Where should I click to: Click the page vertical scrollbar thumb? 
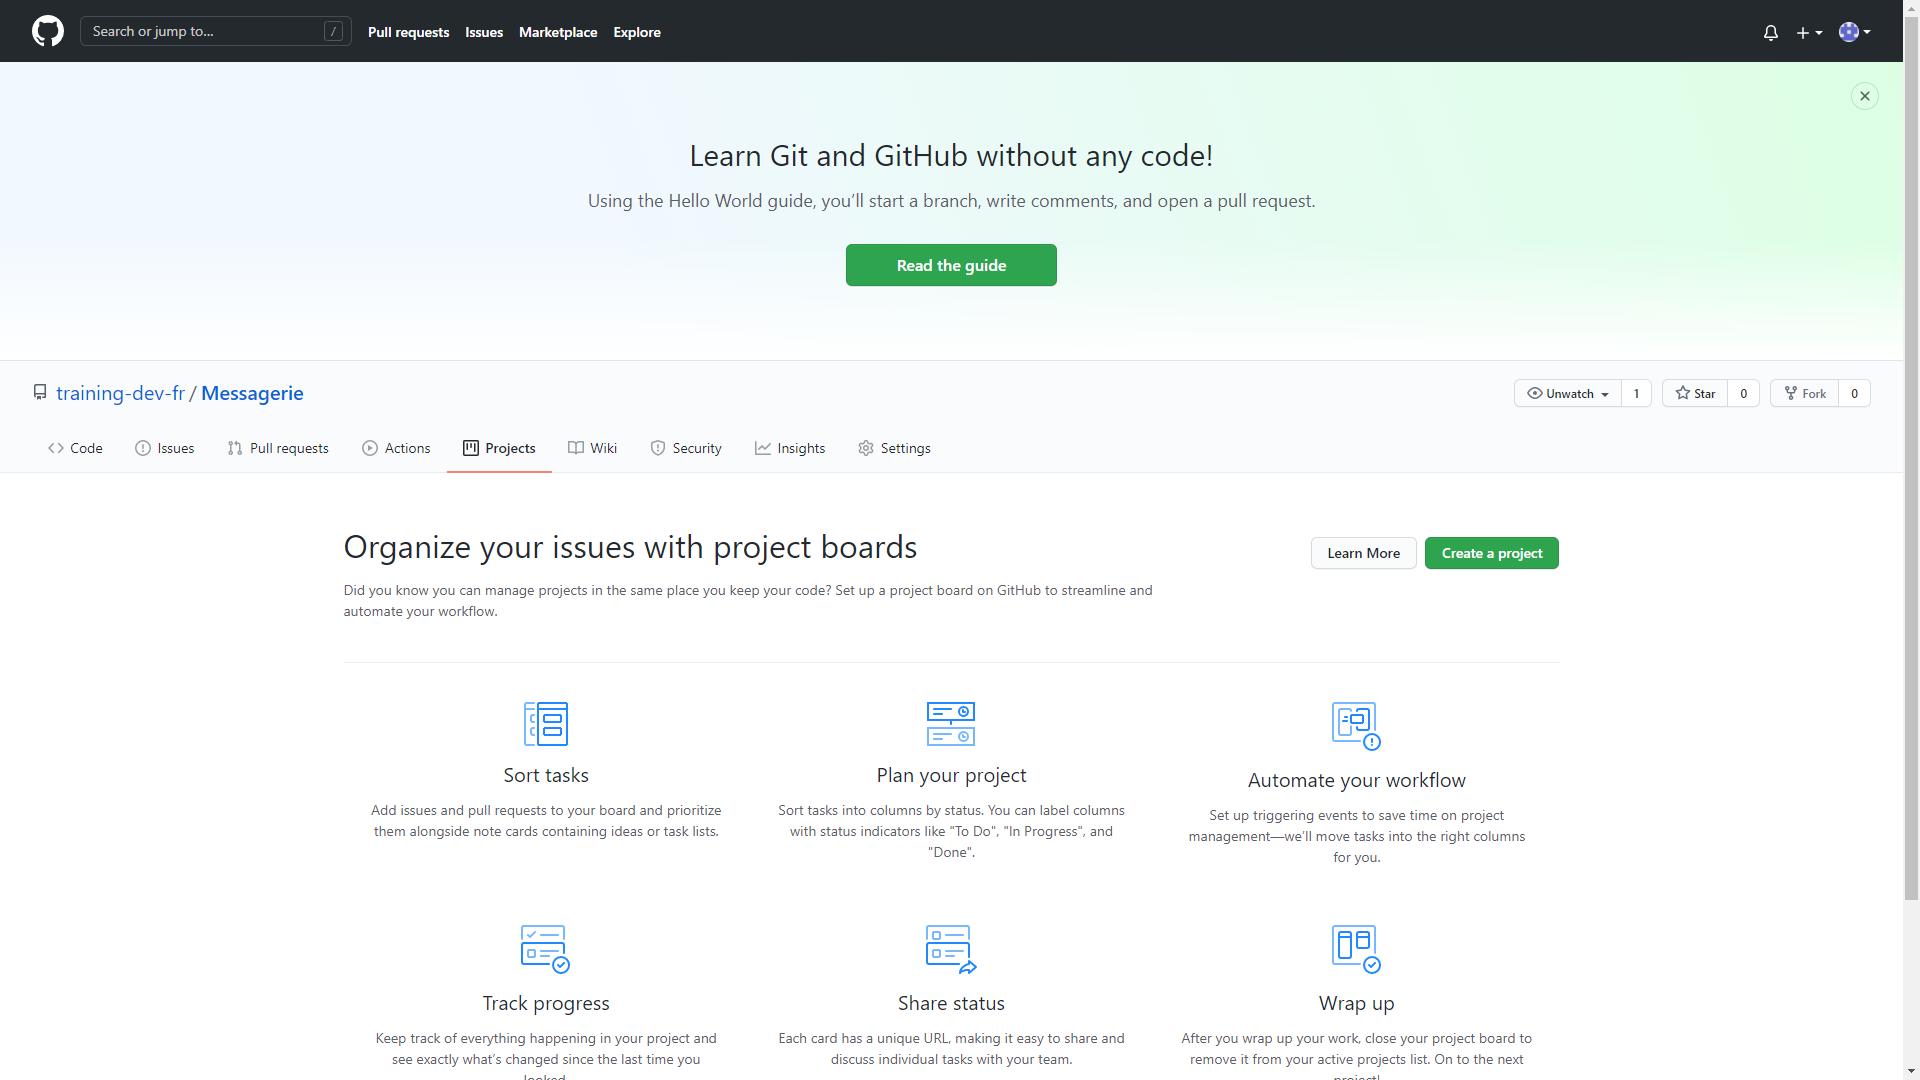click(1911, 460)
